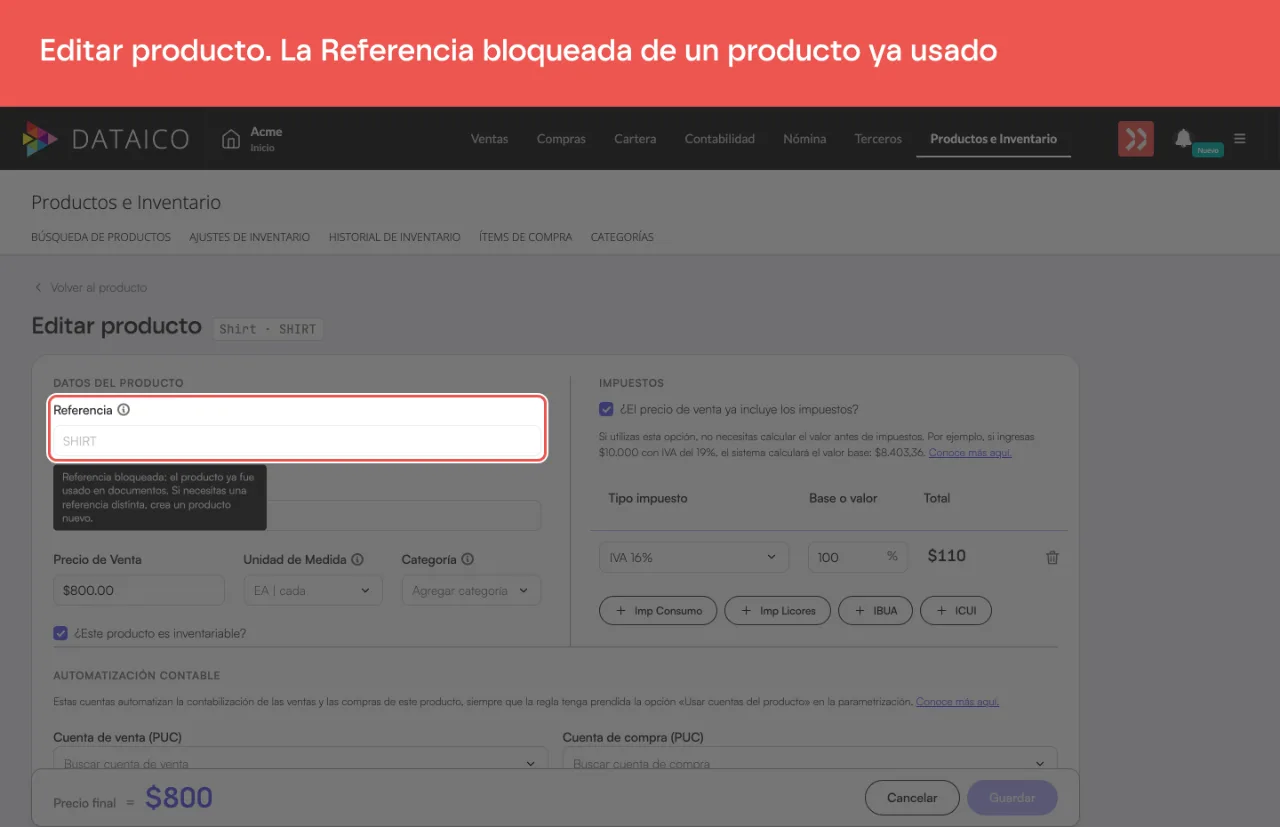Open the Conoce más aquí link under Impuestos
Viewport: 1280px width, 827px height.
970,453
